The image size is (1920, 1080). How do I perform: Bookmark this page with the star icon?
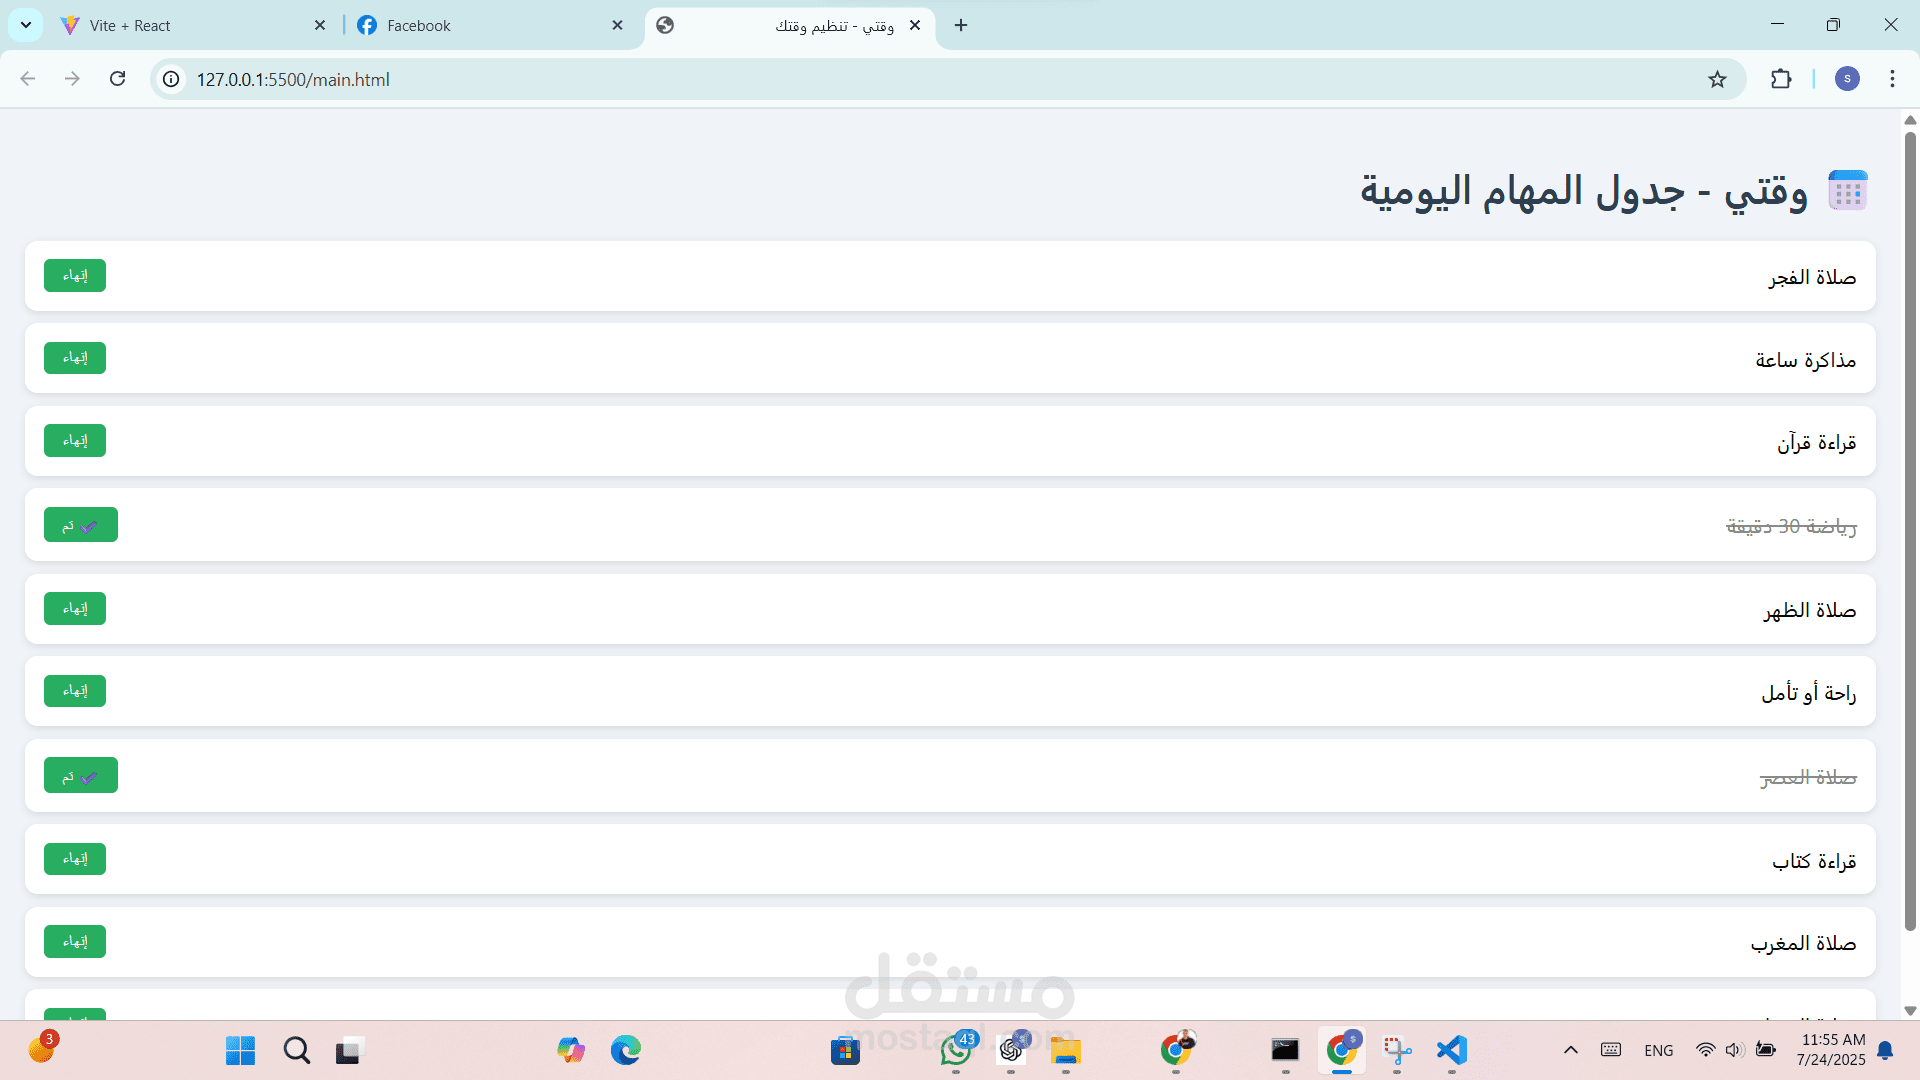pos(1717,79)
